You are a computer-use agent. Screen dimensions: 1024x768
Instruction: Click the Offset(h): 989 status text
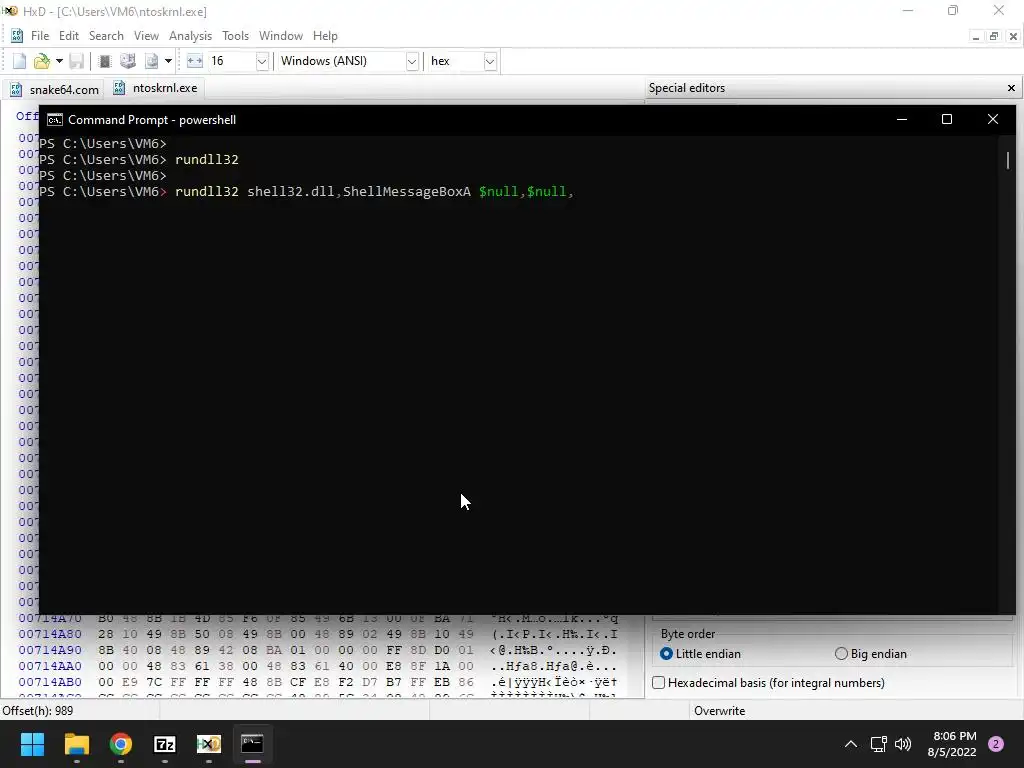click(x=38, y=711)
